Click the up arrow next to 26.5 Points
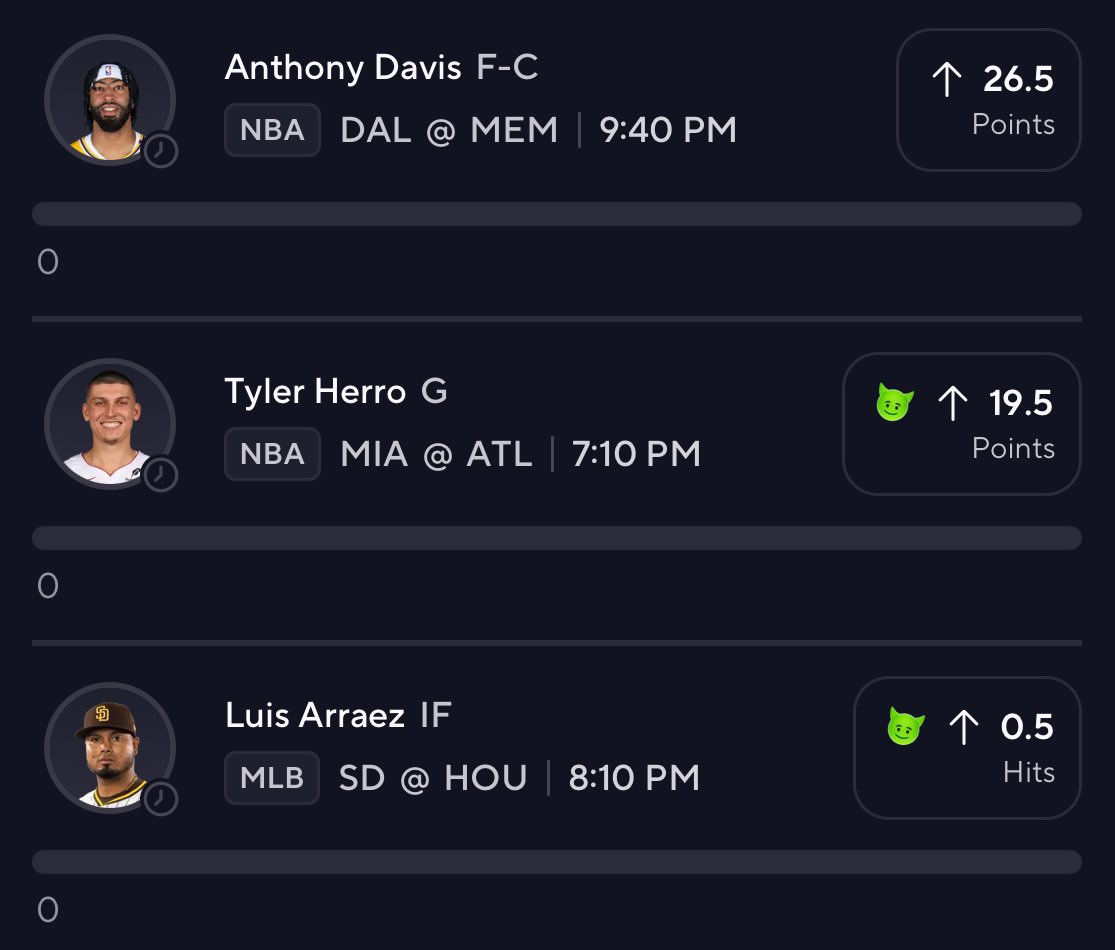The width and height of the screenshot is (1115, 950). (946, 79)
